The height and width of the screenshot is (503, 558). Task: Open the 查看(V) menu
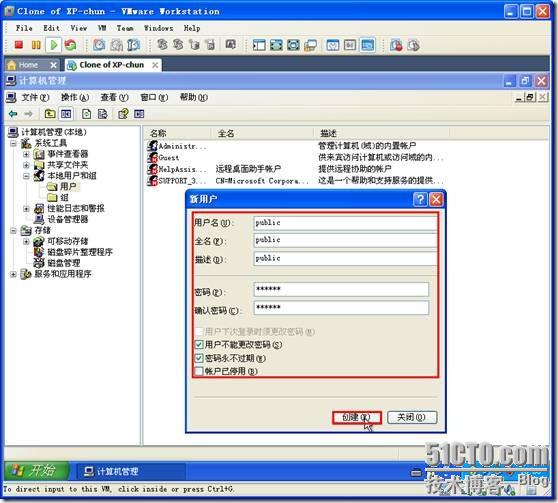[x=114, y=97]
